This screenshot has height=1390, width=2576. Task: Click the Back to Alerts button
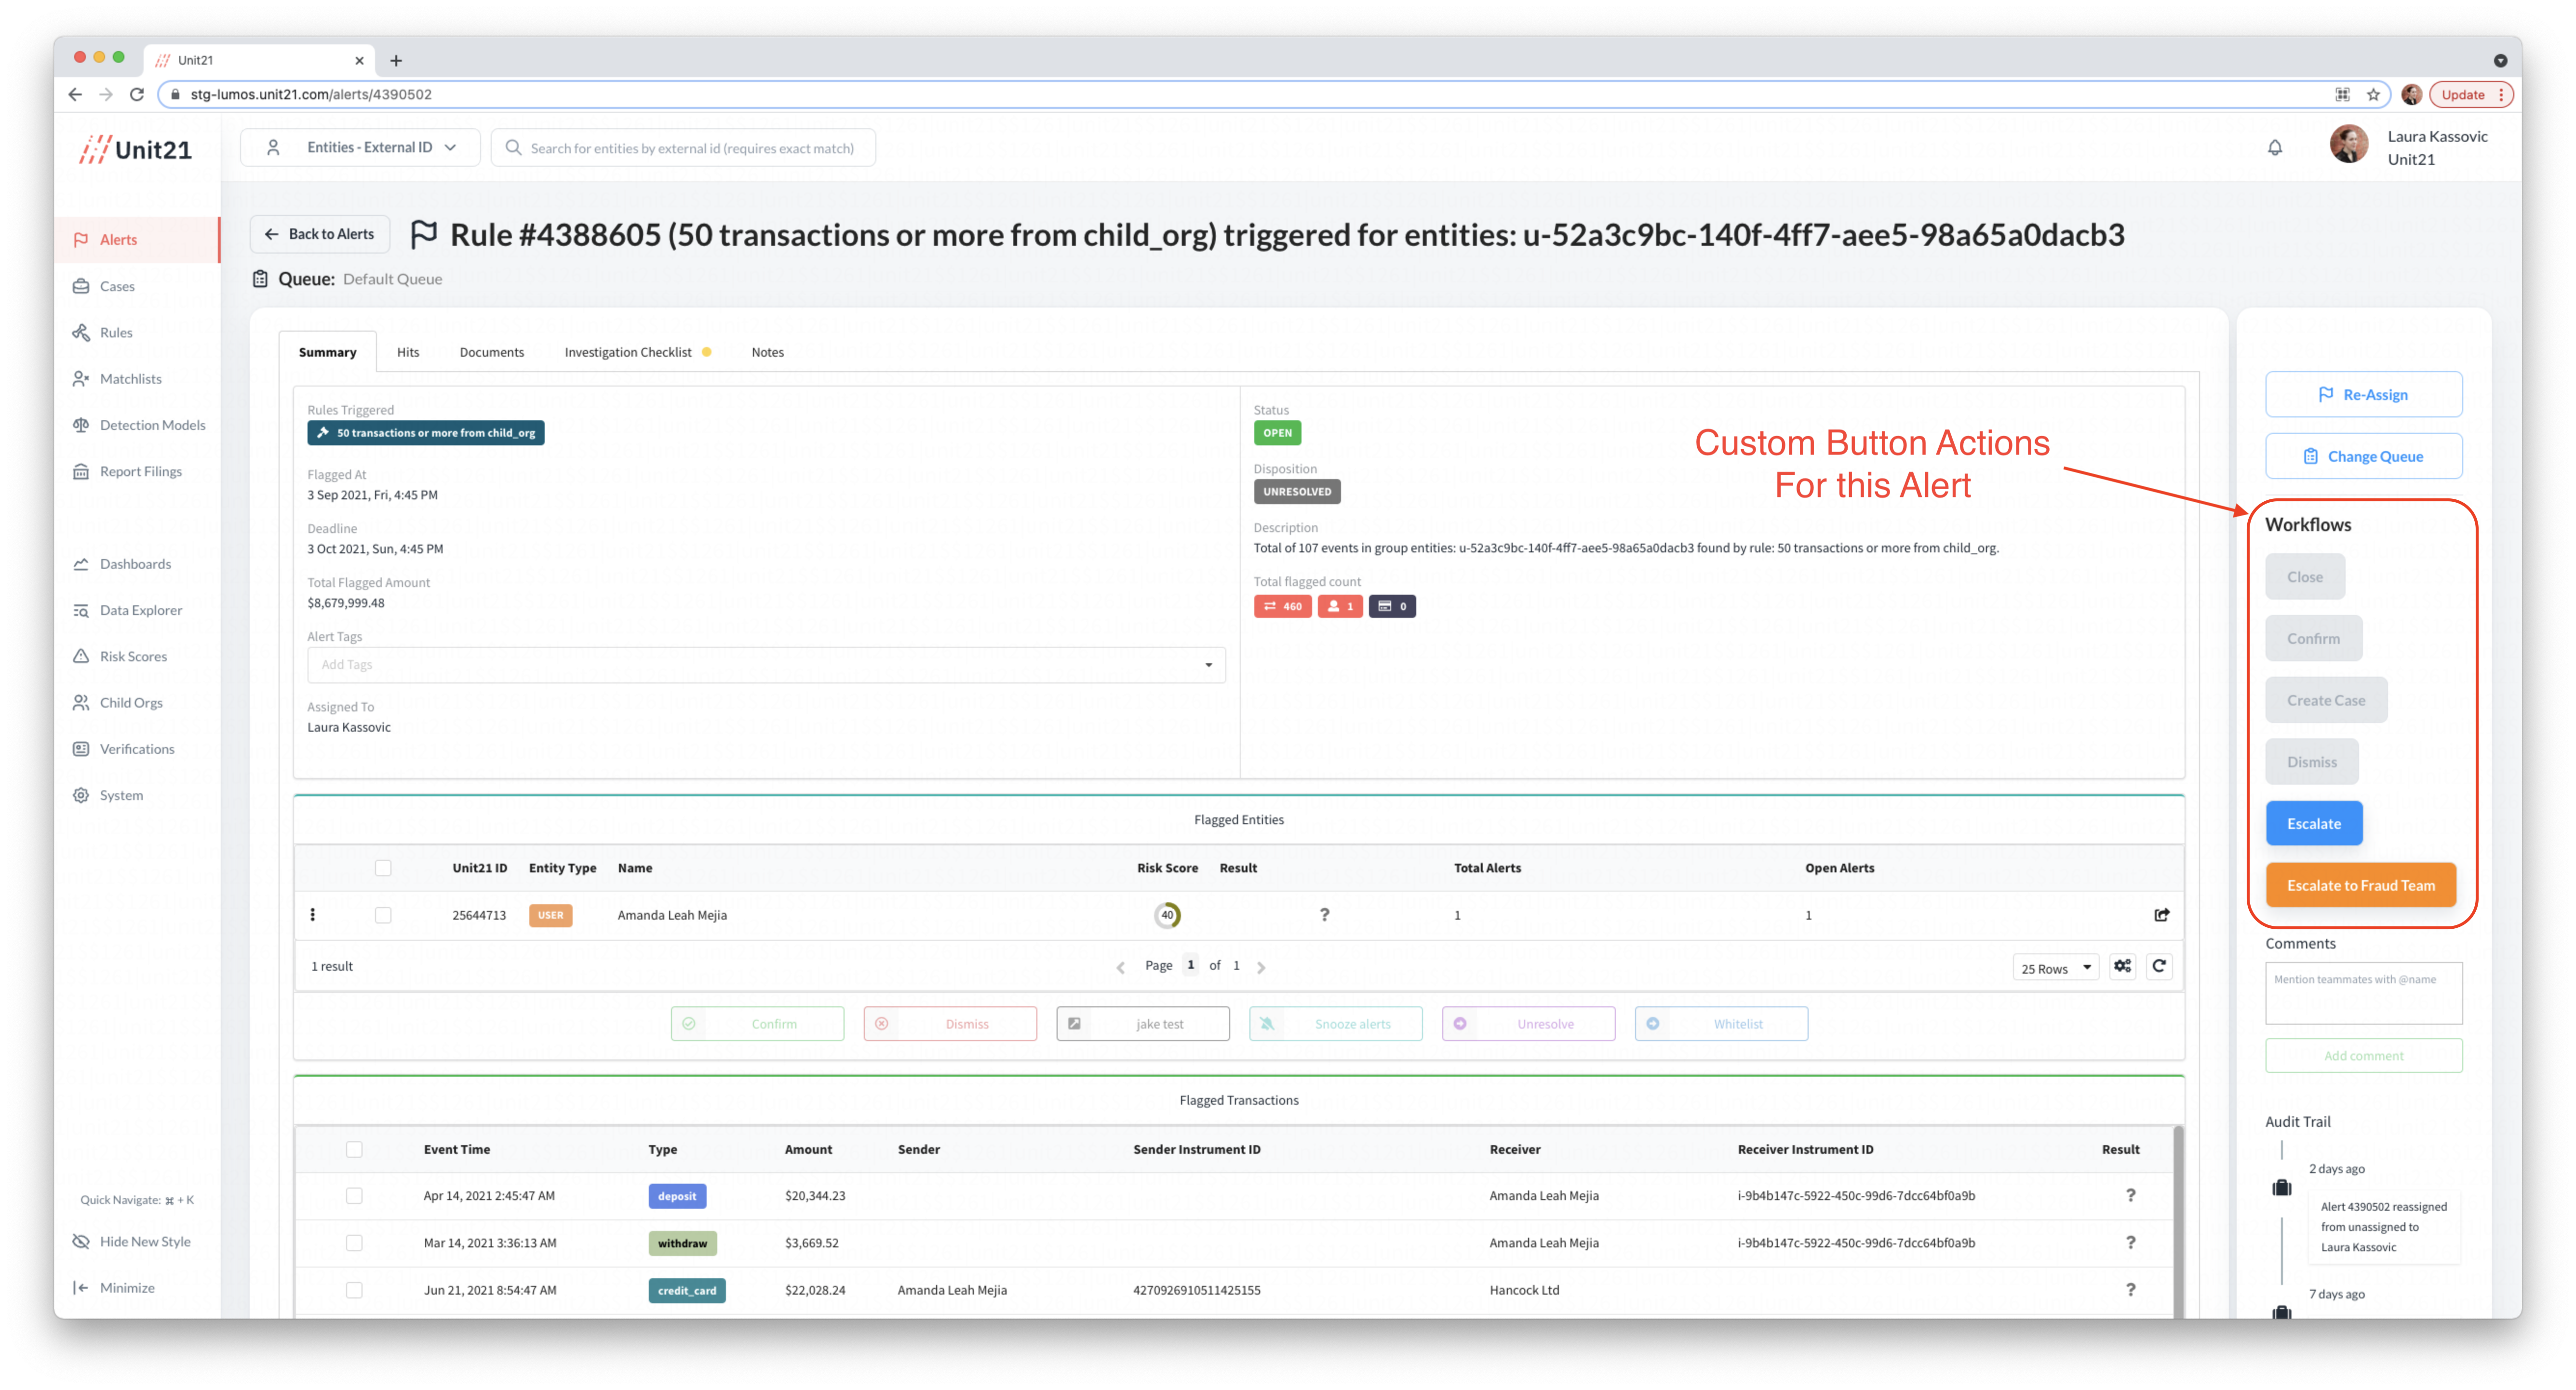pyautogui.click(x=320, y=234)
